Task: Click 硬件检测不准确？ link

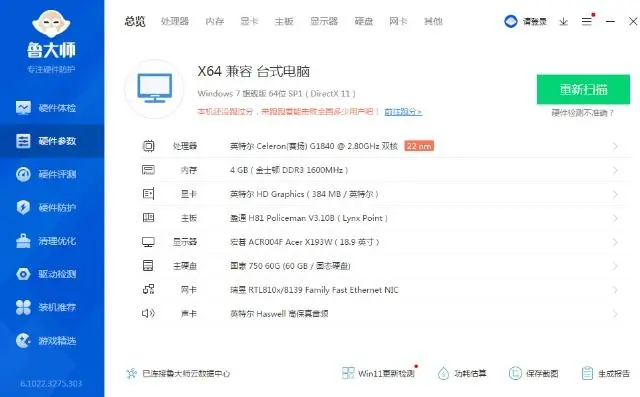Action: [x=583, y=113]
